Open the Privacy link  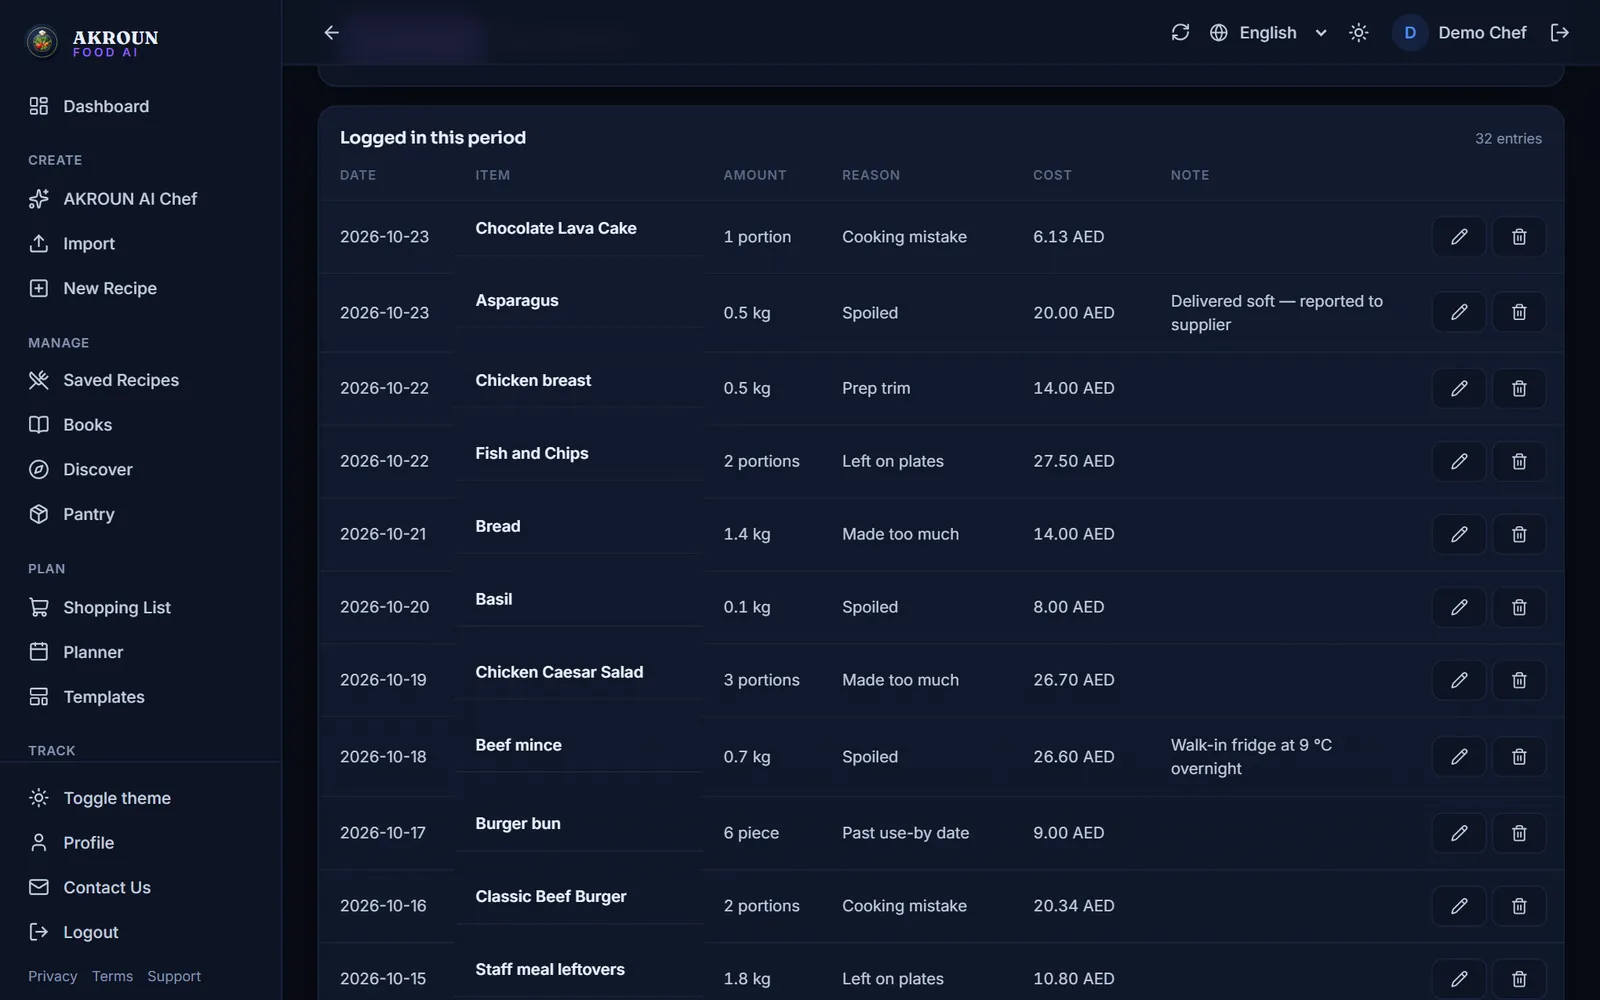click(52, 976)
